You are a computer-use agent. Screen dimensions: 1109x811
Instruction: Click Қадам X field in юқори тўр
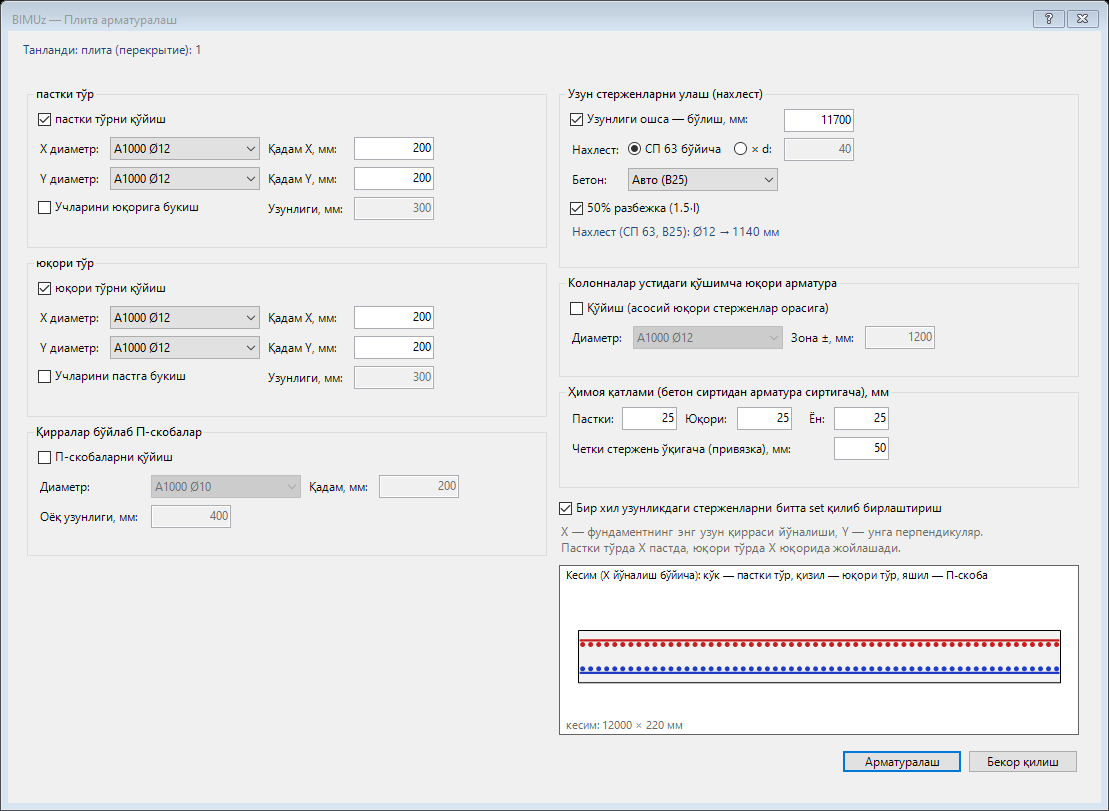[393, 317]
